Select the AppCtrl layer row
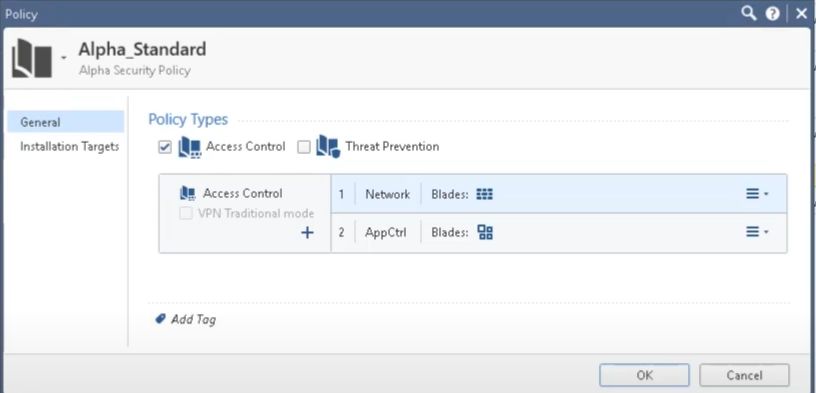Screen dimensions: 816x393 point(558,232)
